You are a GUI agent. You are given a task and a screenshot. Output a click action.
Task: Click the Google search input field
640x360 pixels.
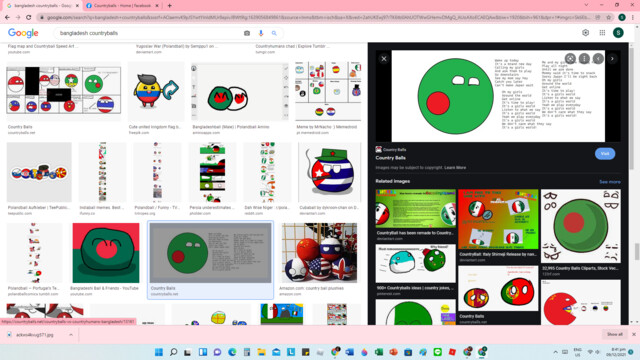pos(149,33)
